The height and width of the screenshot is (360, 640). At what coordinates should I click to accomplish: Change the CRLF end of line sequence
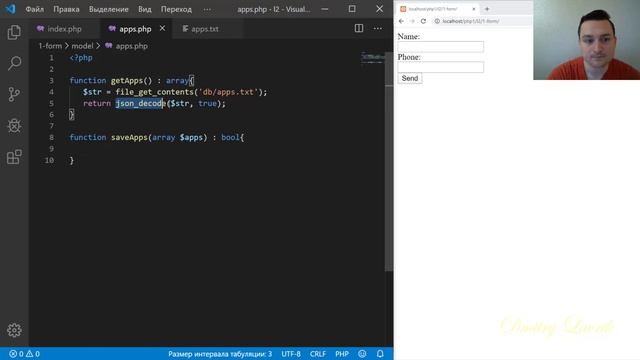click(318, 354)
